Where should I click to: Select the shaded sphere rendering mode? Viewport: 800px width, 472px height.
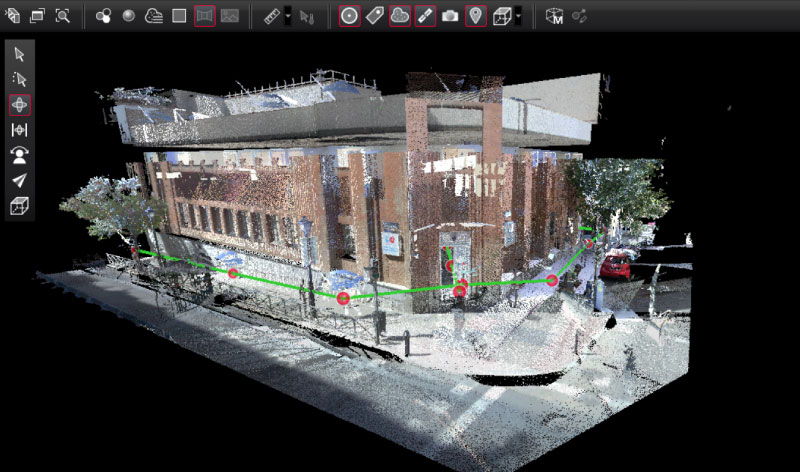click(x=129, y=16)
